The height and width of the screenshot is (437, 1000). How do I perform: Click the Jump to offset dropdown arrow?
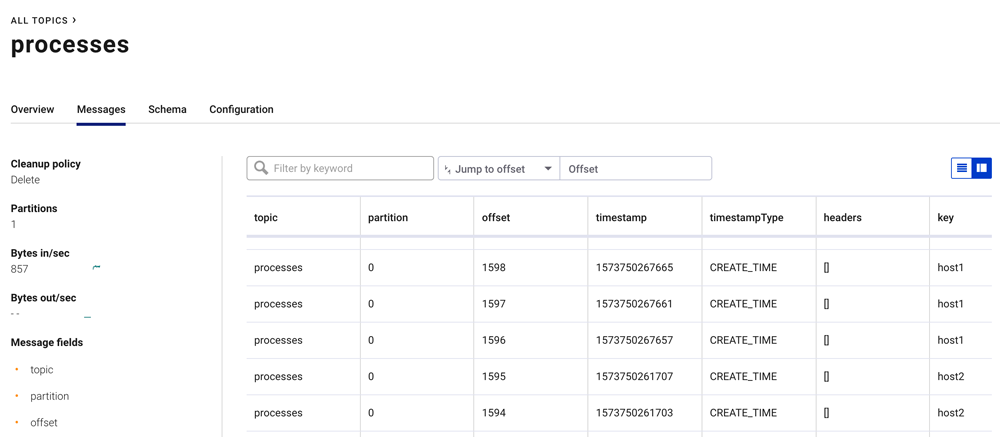547,169
